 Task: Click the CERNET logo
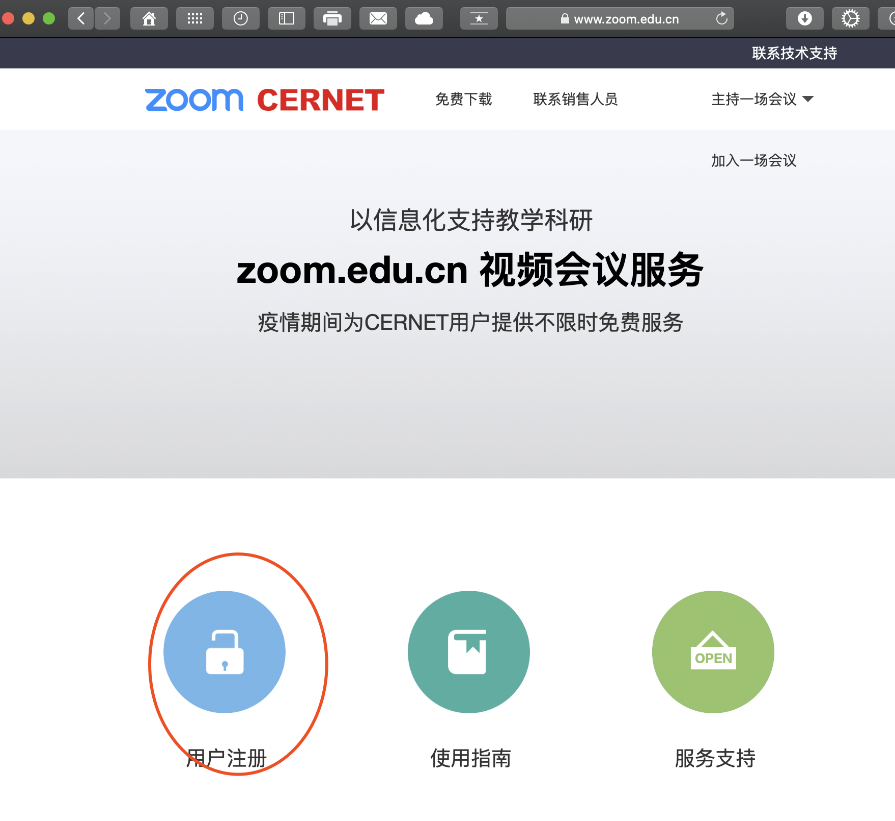point(320,100)
